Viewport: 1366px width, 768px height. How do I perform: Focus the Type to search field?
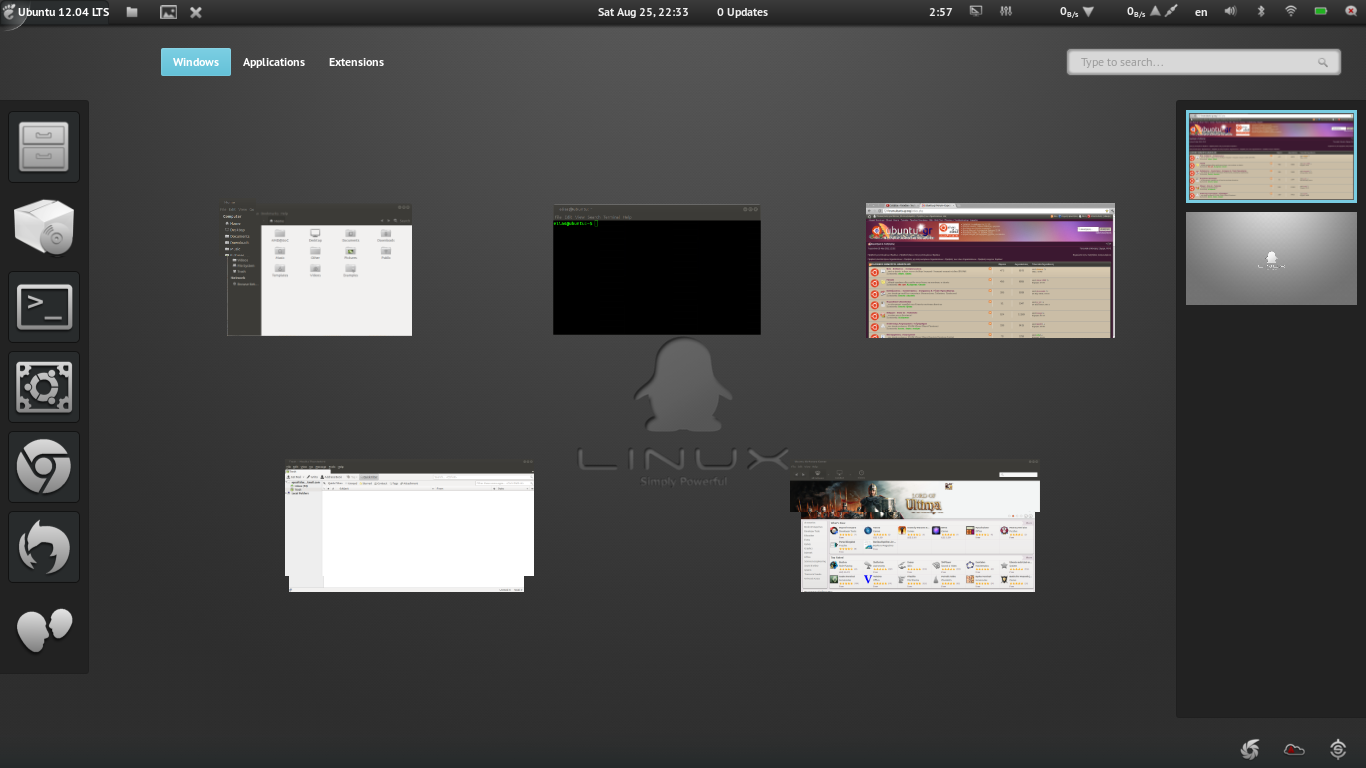point(1204,62)
